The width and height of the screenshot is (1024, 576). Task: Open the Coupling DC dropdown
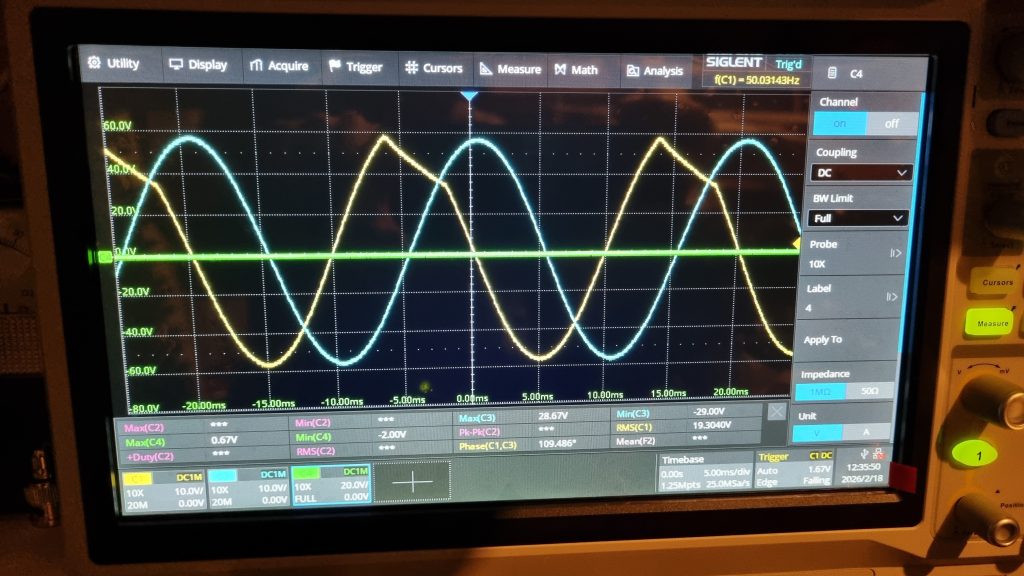(859, 173)
